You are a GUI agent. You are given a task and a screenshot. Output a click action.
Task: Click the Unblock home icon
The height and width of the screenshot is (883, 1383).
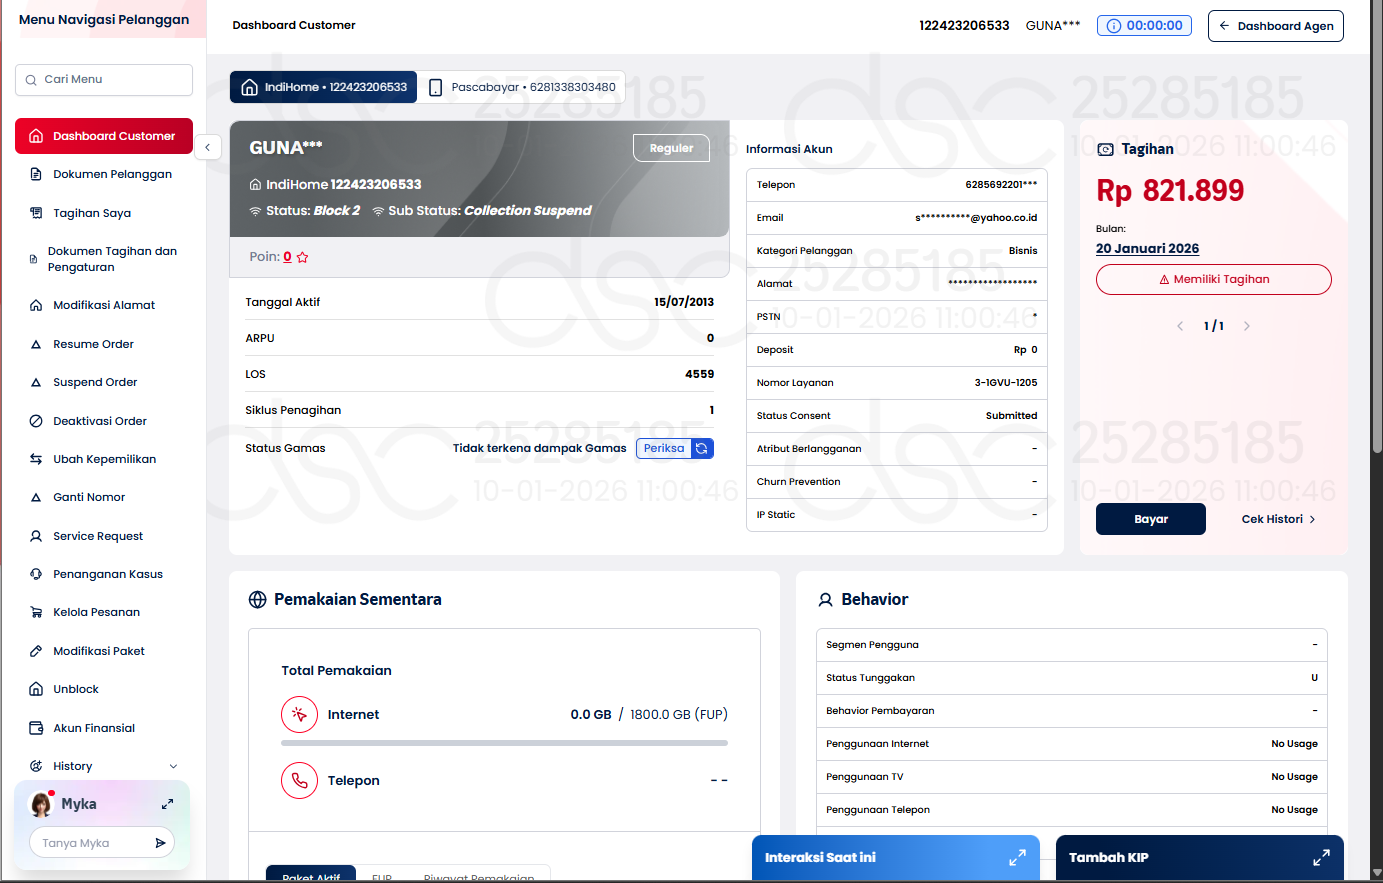coord(36,689)
